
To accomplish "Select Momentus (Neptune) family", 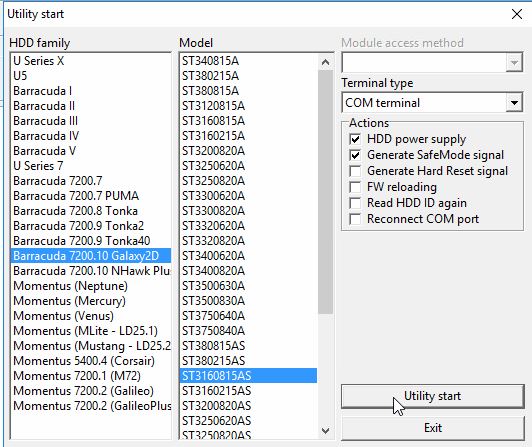I will click(91, 286).
